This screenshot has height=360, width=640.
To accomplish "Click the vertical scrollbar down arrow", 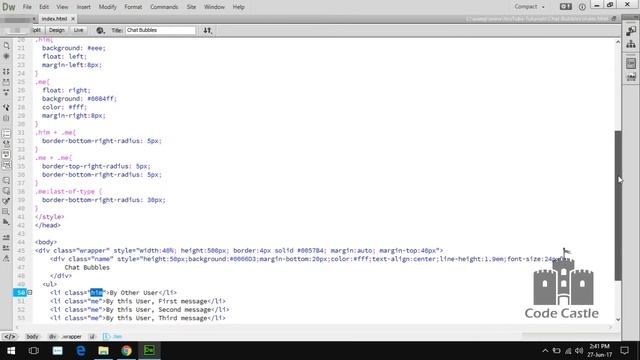I will (x=618, y=320).
